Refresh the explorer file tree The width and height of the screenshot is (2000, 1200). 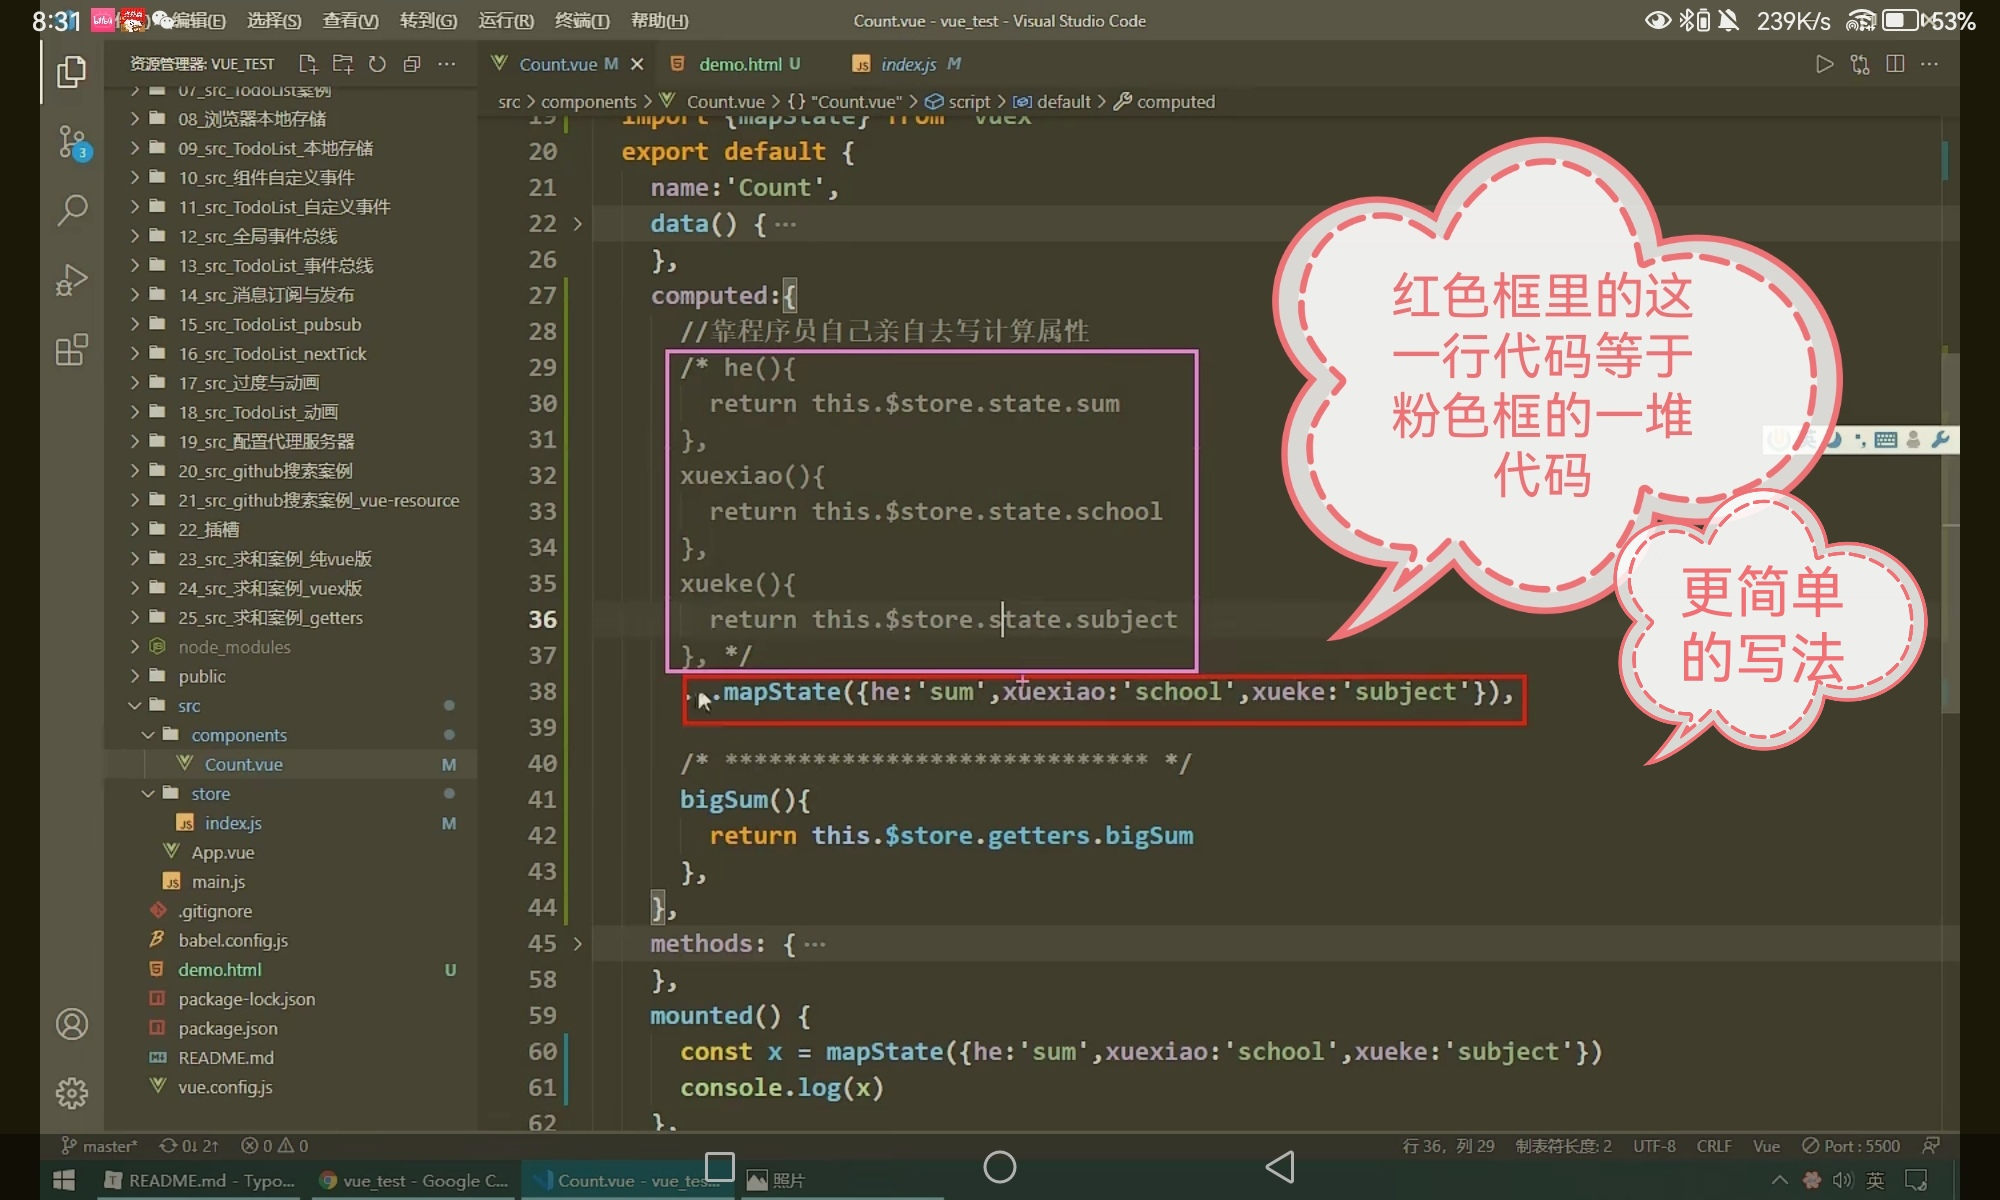pos(377,64)
